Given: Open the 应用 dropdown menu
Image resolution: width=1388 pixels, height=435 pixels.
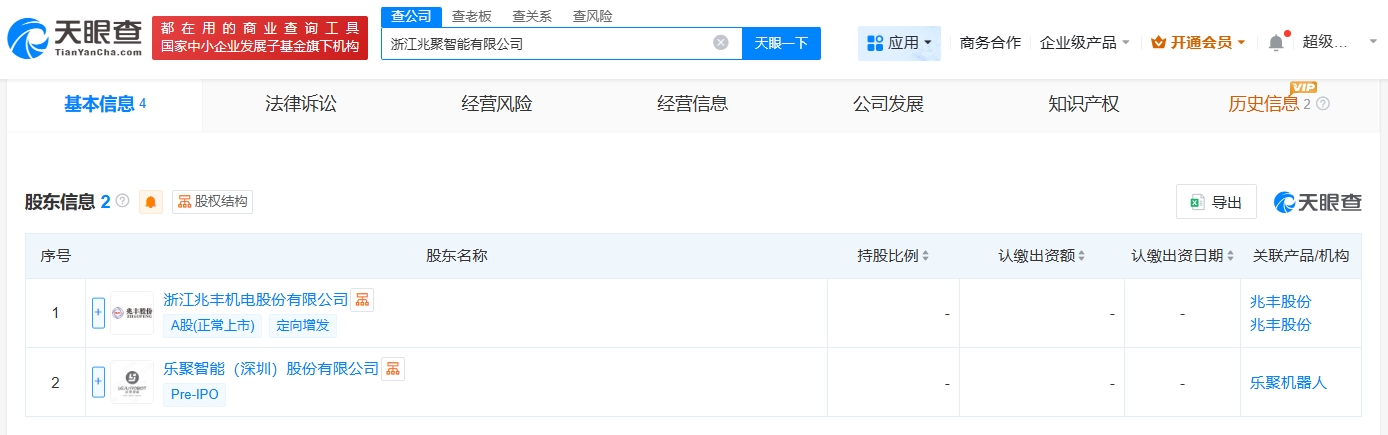Looking at the screenshot, I should [899, 43].
